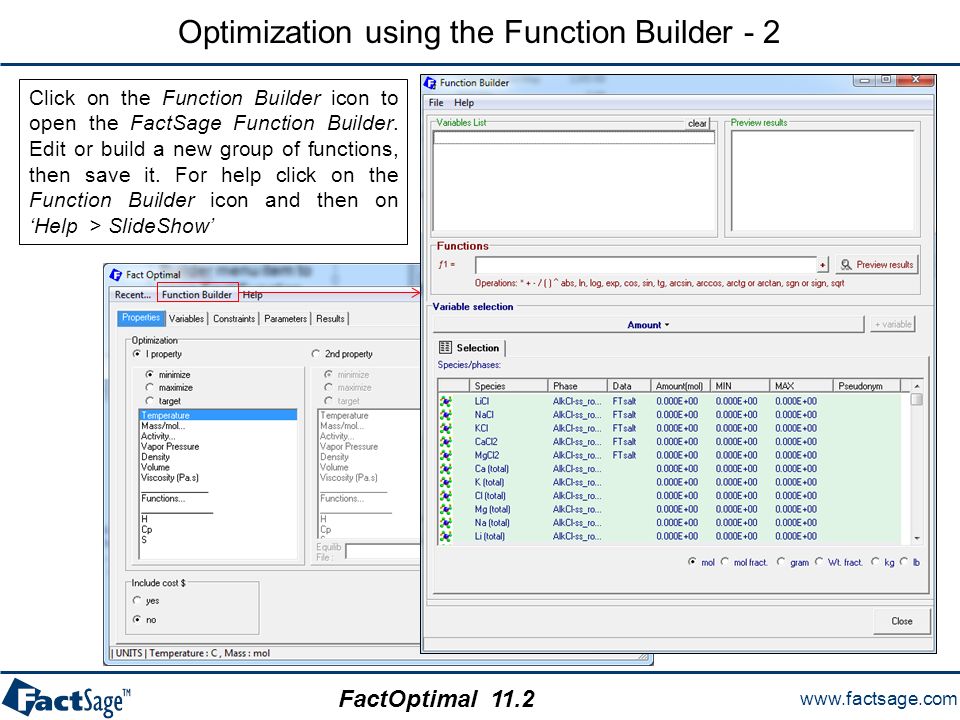The height and width of the screenshot is (720, 960).
Task: Click the Na (total) row icon
Action: click(446, 523)
